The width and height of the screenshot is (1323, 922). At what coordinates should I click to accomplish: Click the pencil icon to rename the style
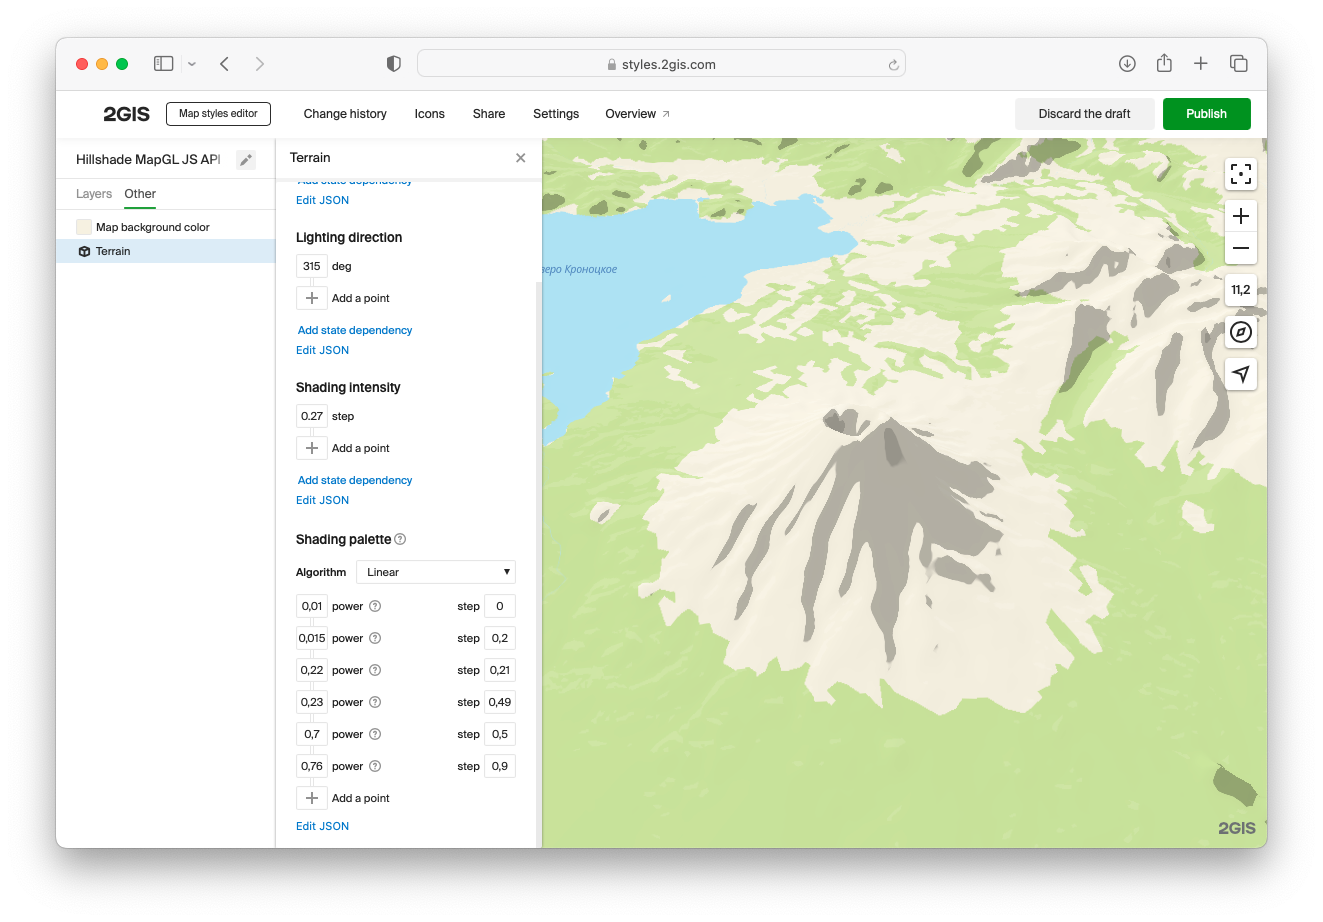point(246,160)
